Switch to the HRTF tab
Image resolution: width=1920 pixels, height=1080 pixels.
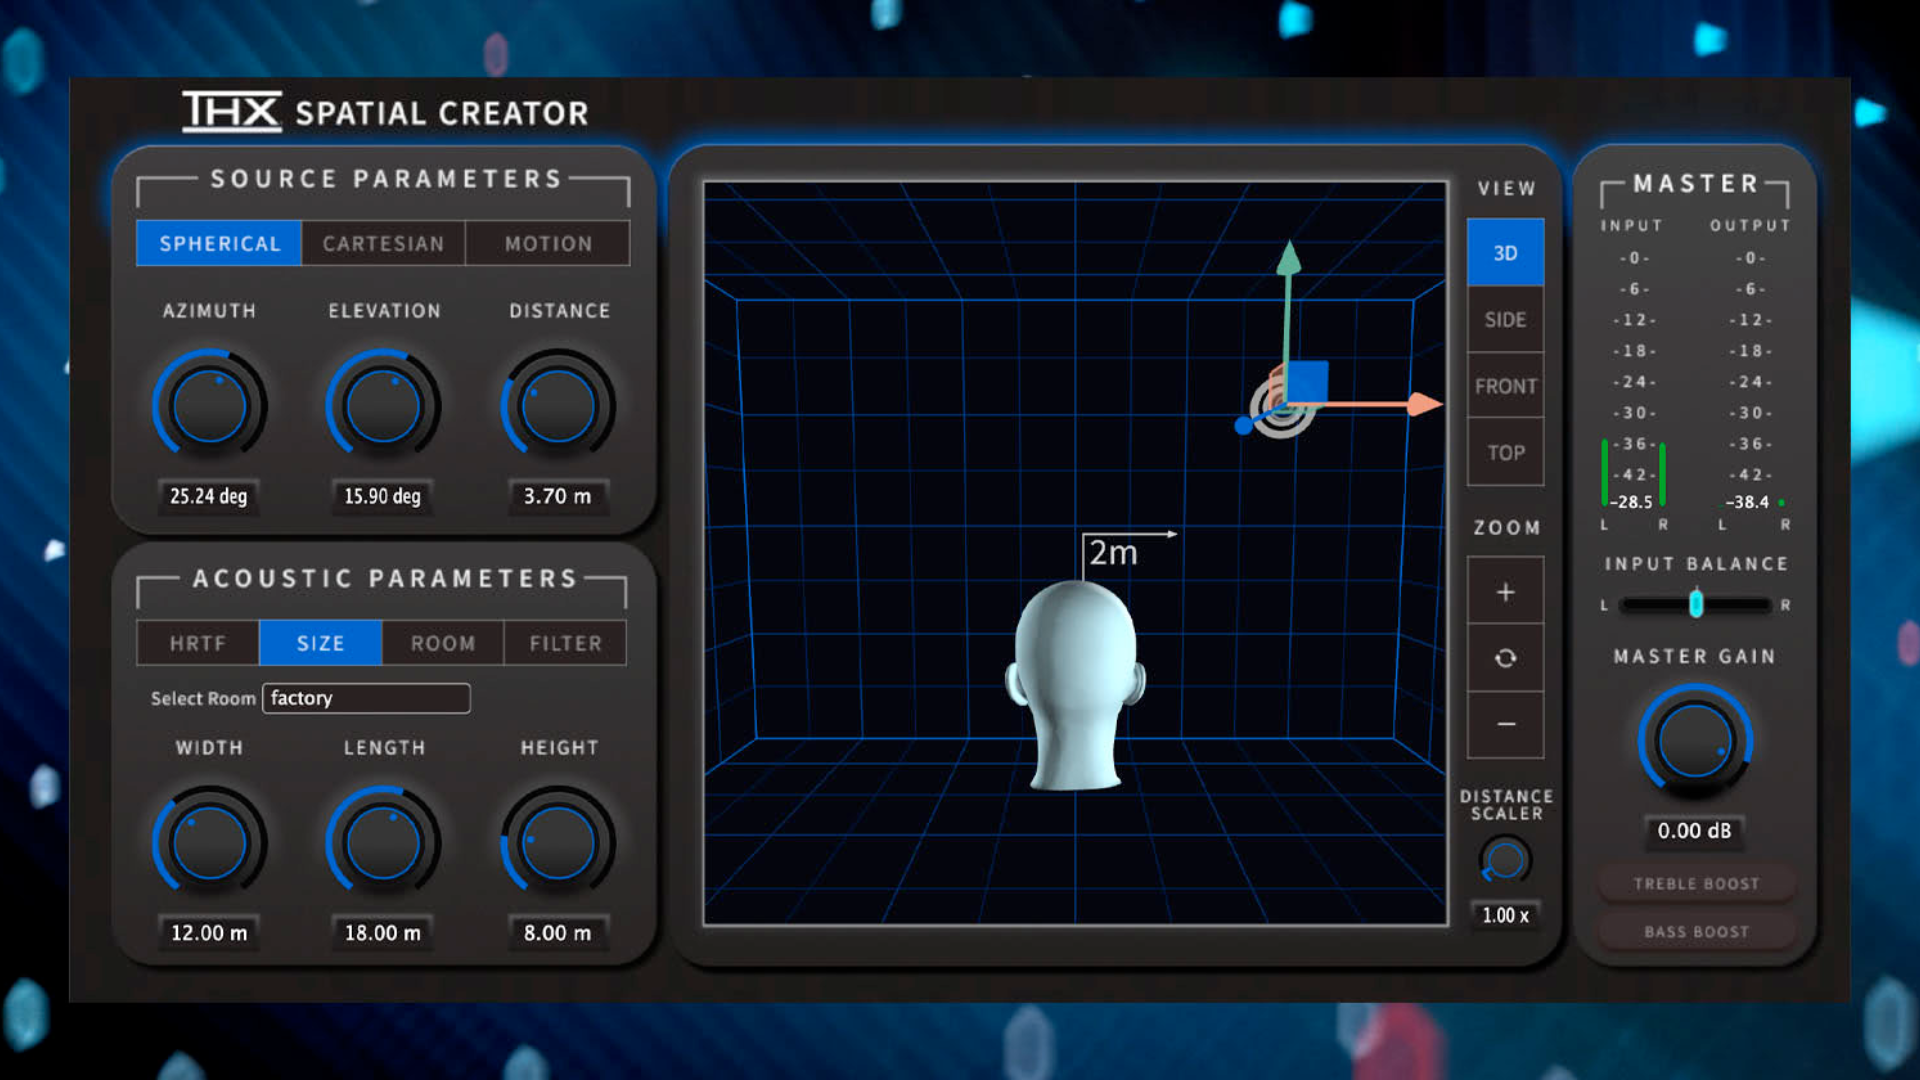click(196, 643)
